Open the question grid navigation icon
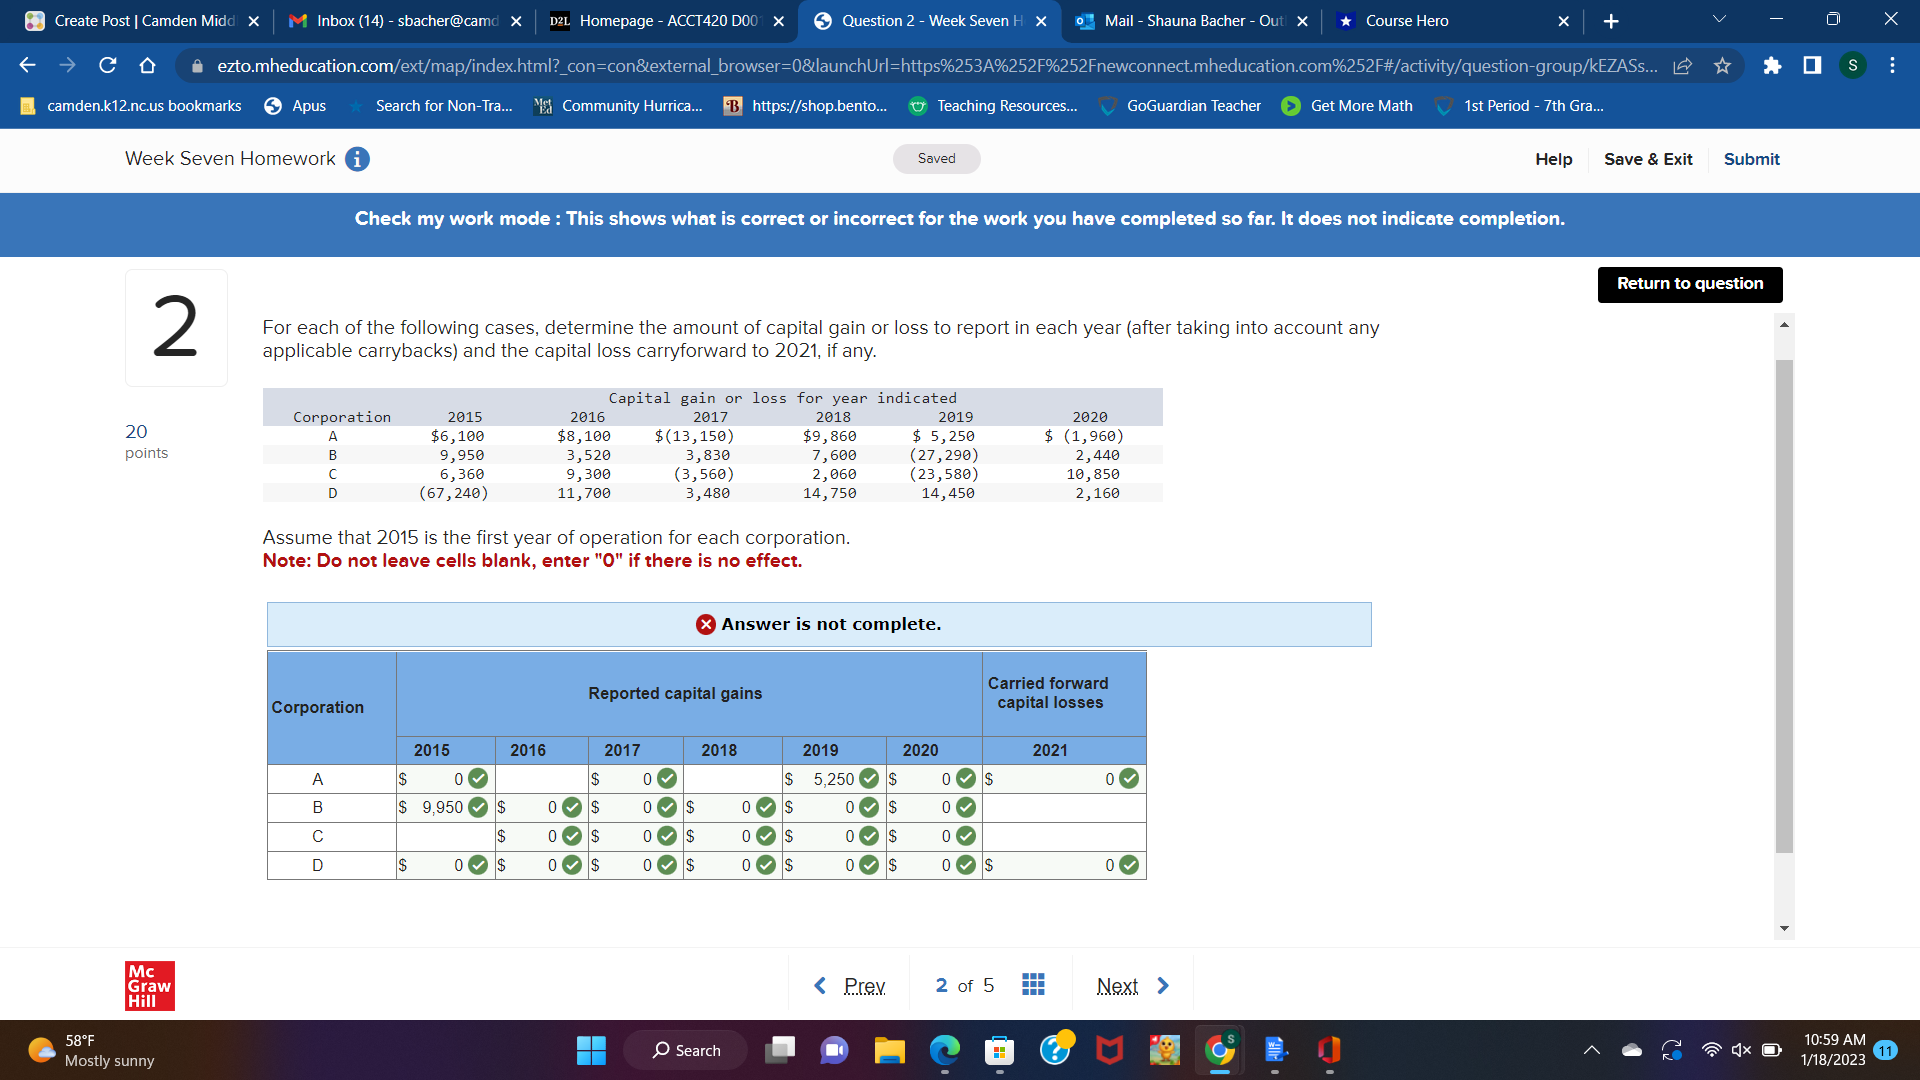Viewport: 1920px width, 1080px height. [1033, 985]
